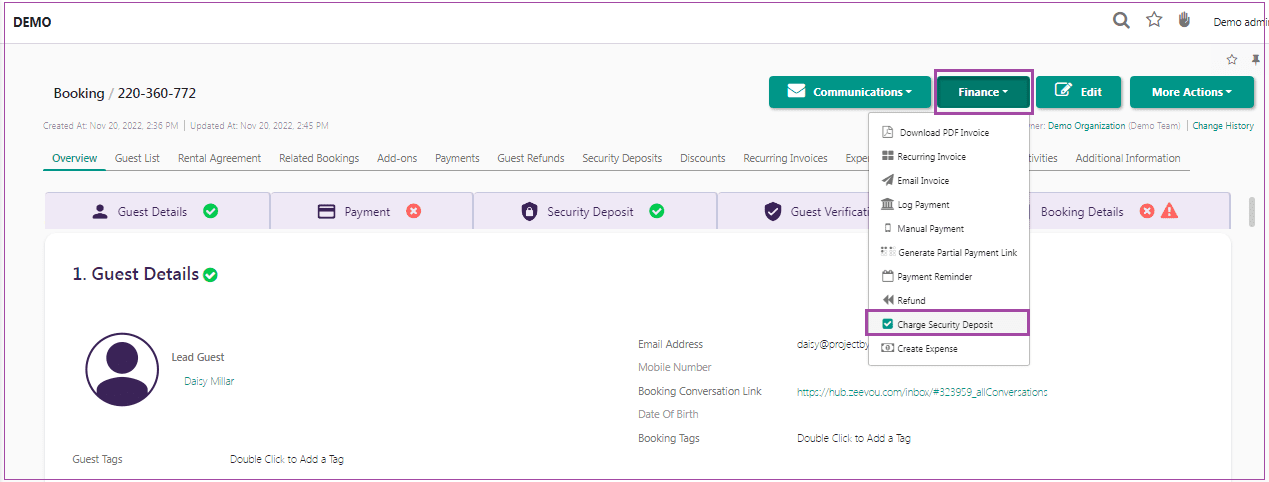Click Guest Tags 'Double Click to Add a Tag'
This screenshot has height=482, width=1269.
coord(287,459)
